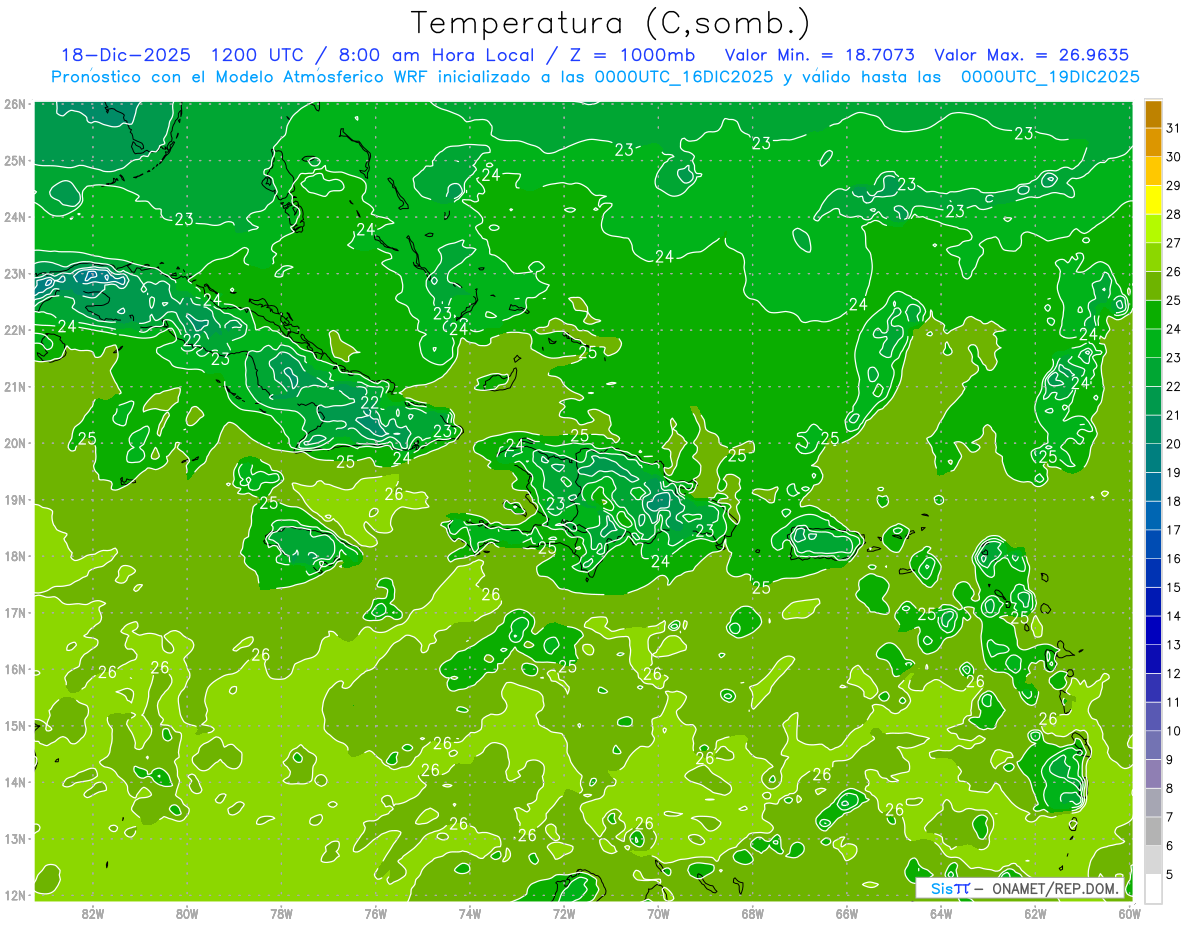Click the 24N latitude axis label
The height and width of the screenshot is (927, 1200).
15,217
